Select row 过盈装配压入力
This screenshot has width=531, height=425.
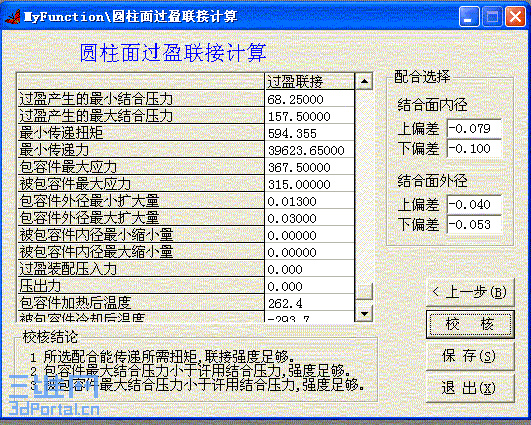(186, 269)
